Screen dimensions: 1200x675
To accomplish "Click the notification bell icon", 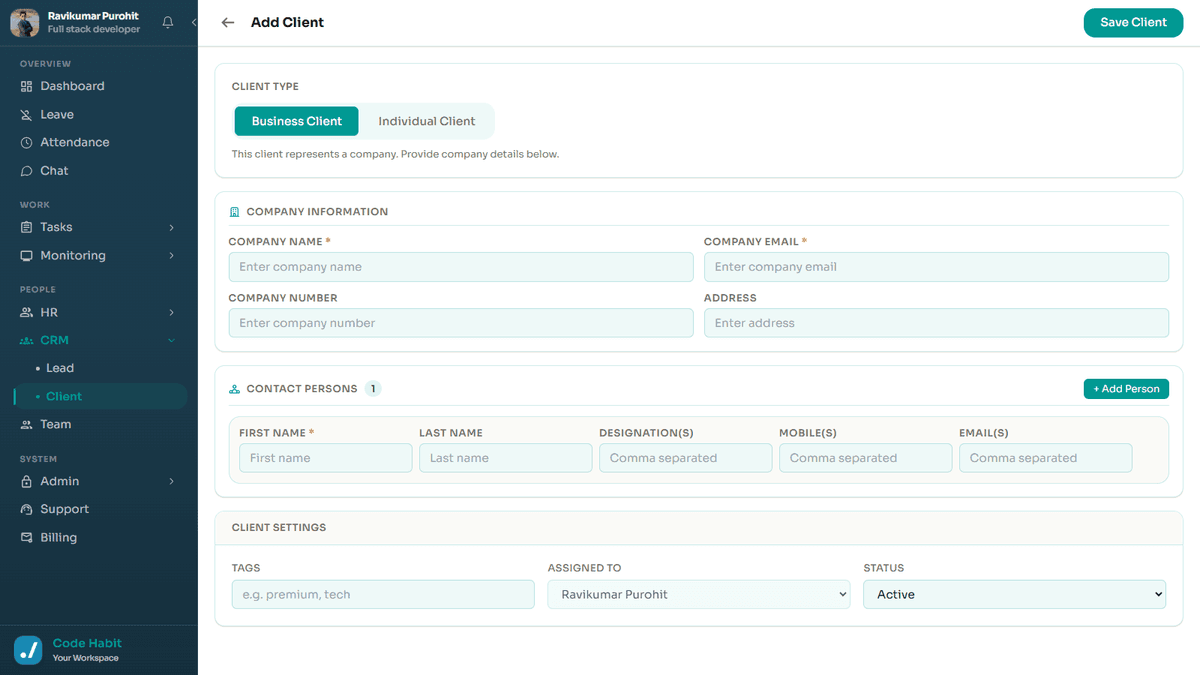I will tap(168, 22).
